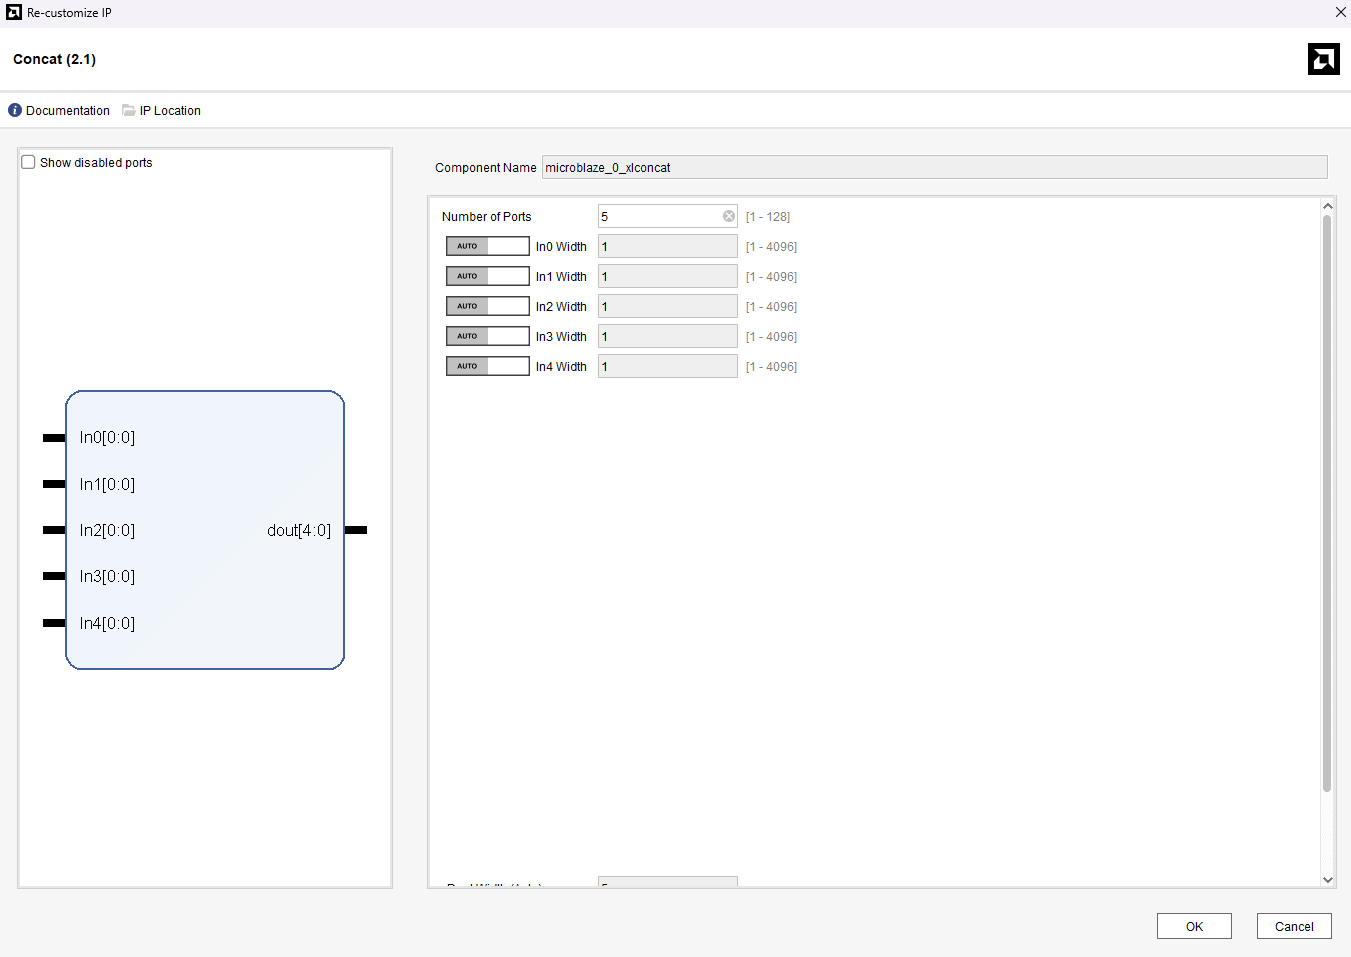The image size is (1351, 957).
Task: Toggle AUTO switch for In3 Width
Action: pos(487,336)
